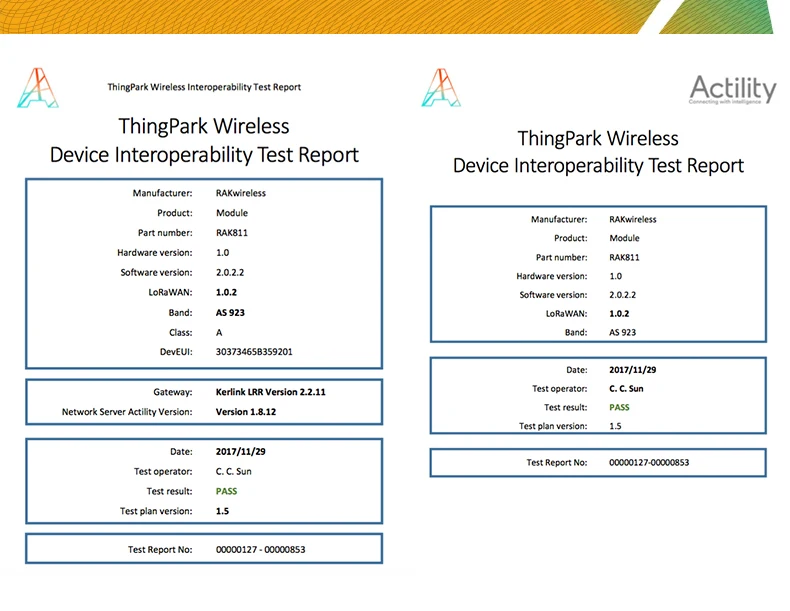The width and height of the screenshot is (790, 611).
Task: Select software version '2.0.2.2' in the Actility-branded report
Action: tap(622, 295)
